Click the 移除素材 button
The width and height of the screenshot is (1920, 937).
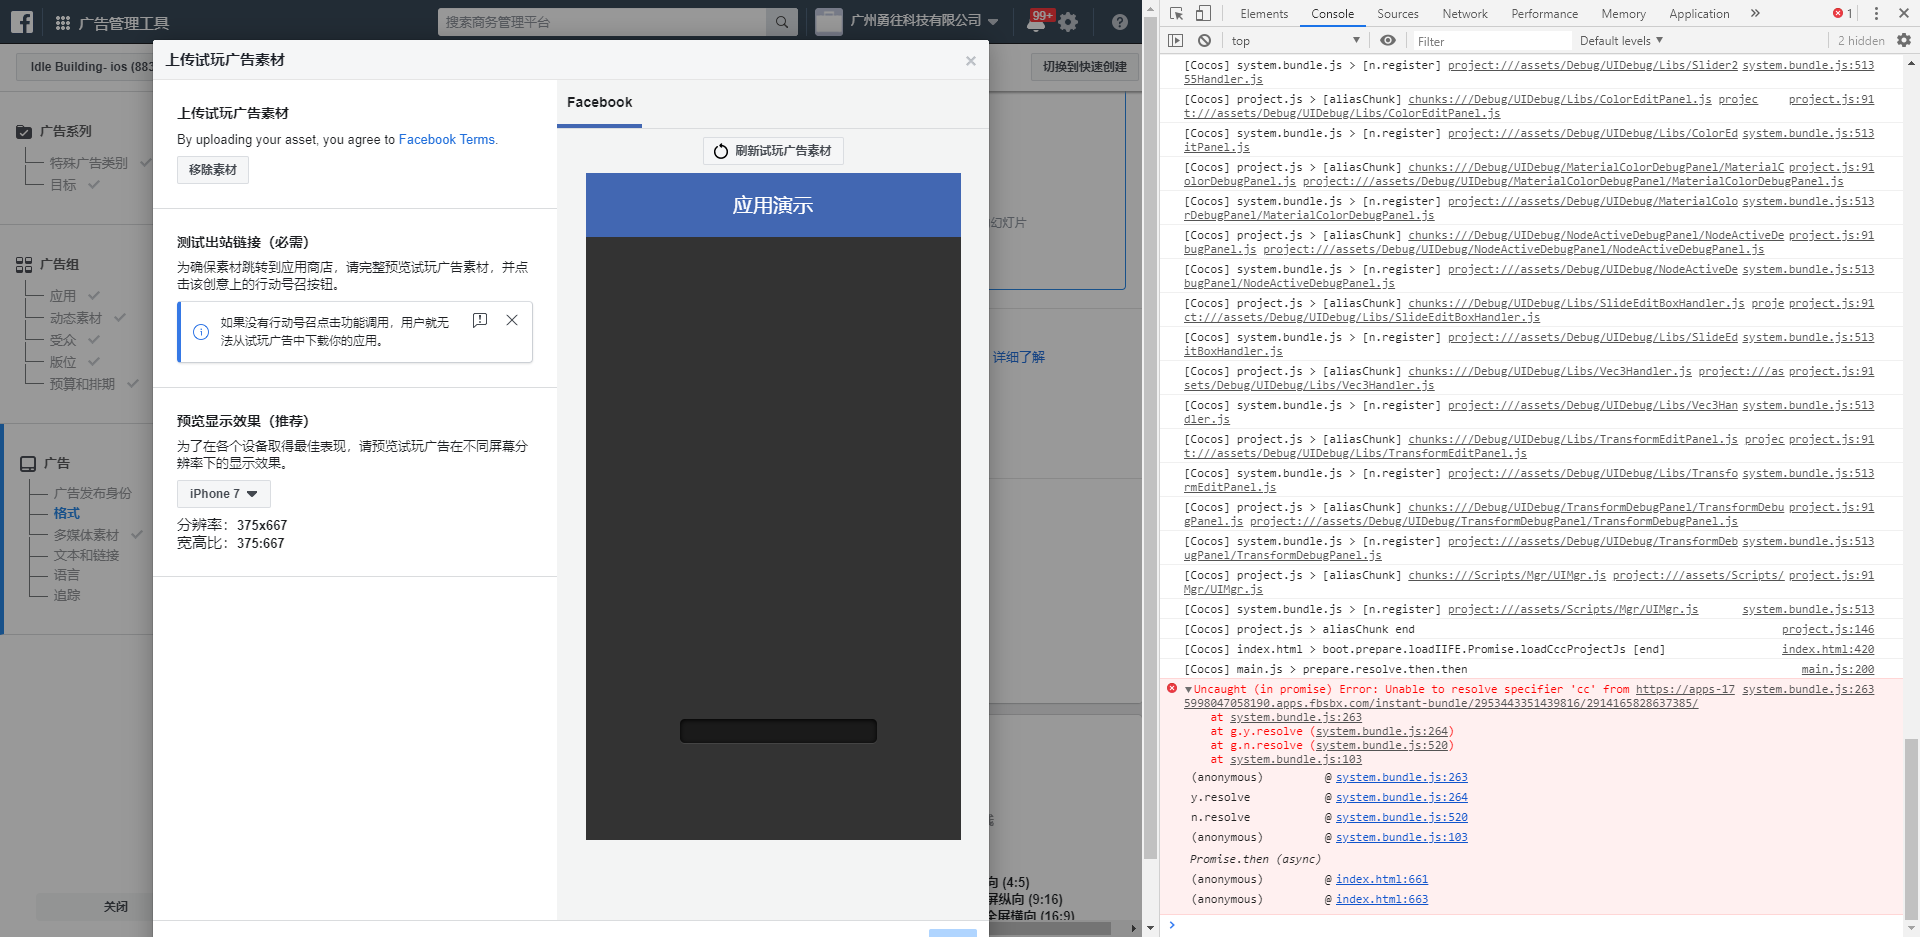[213, 170]
